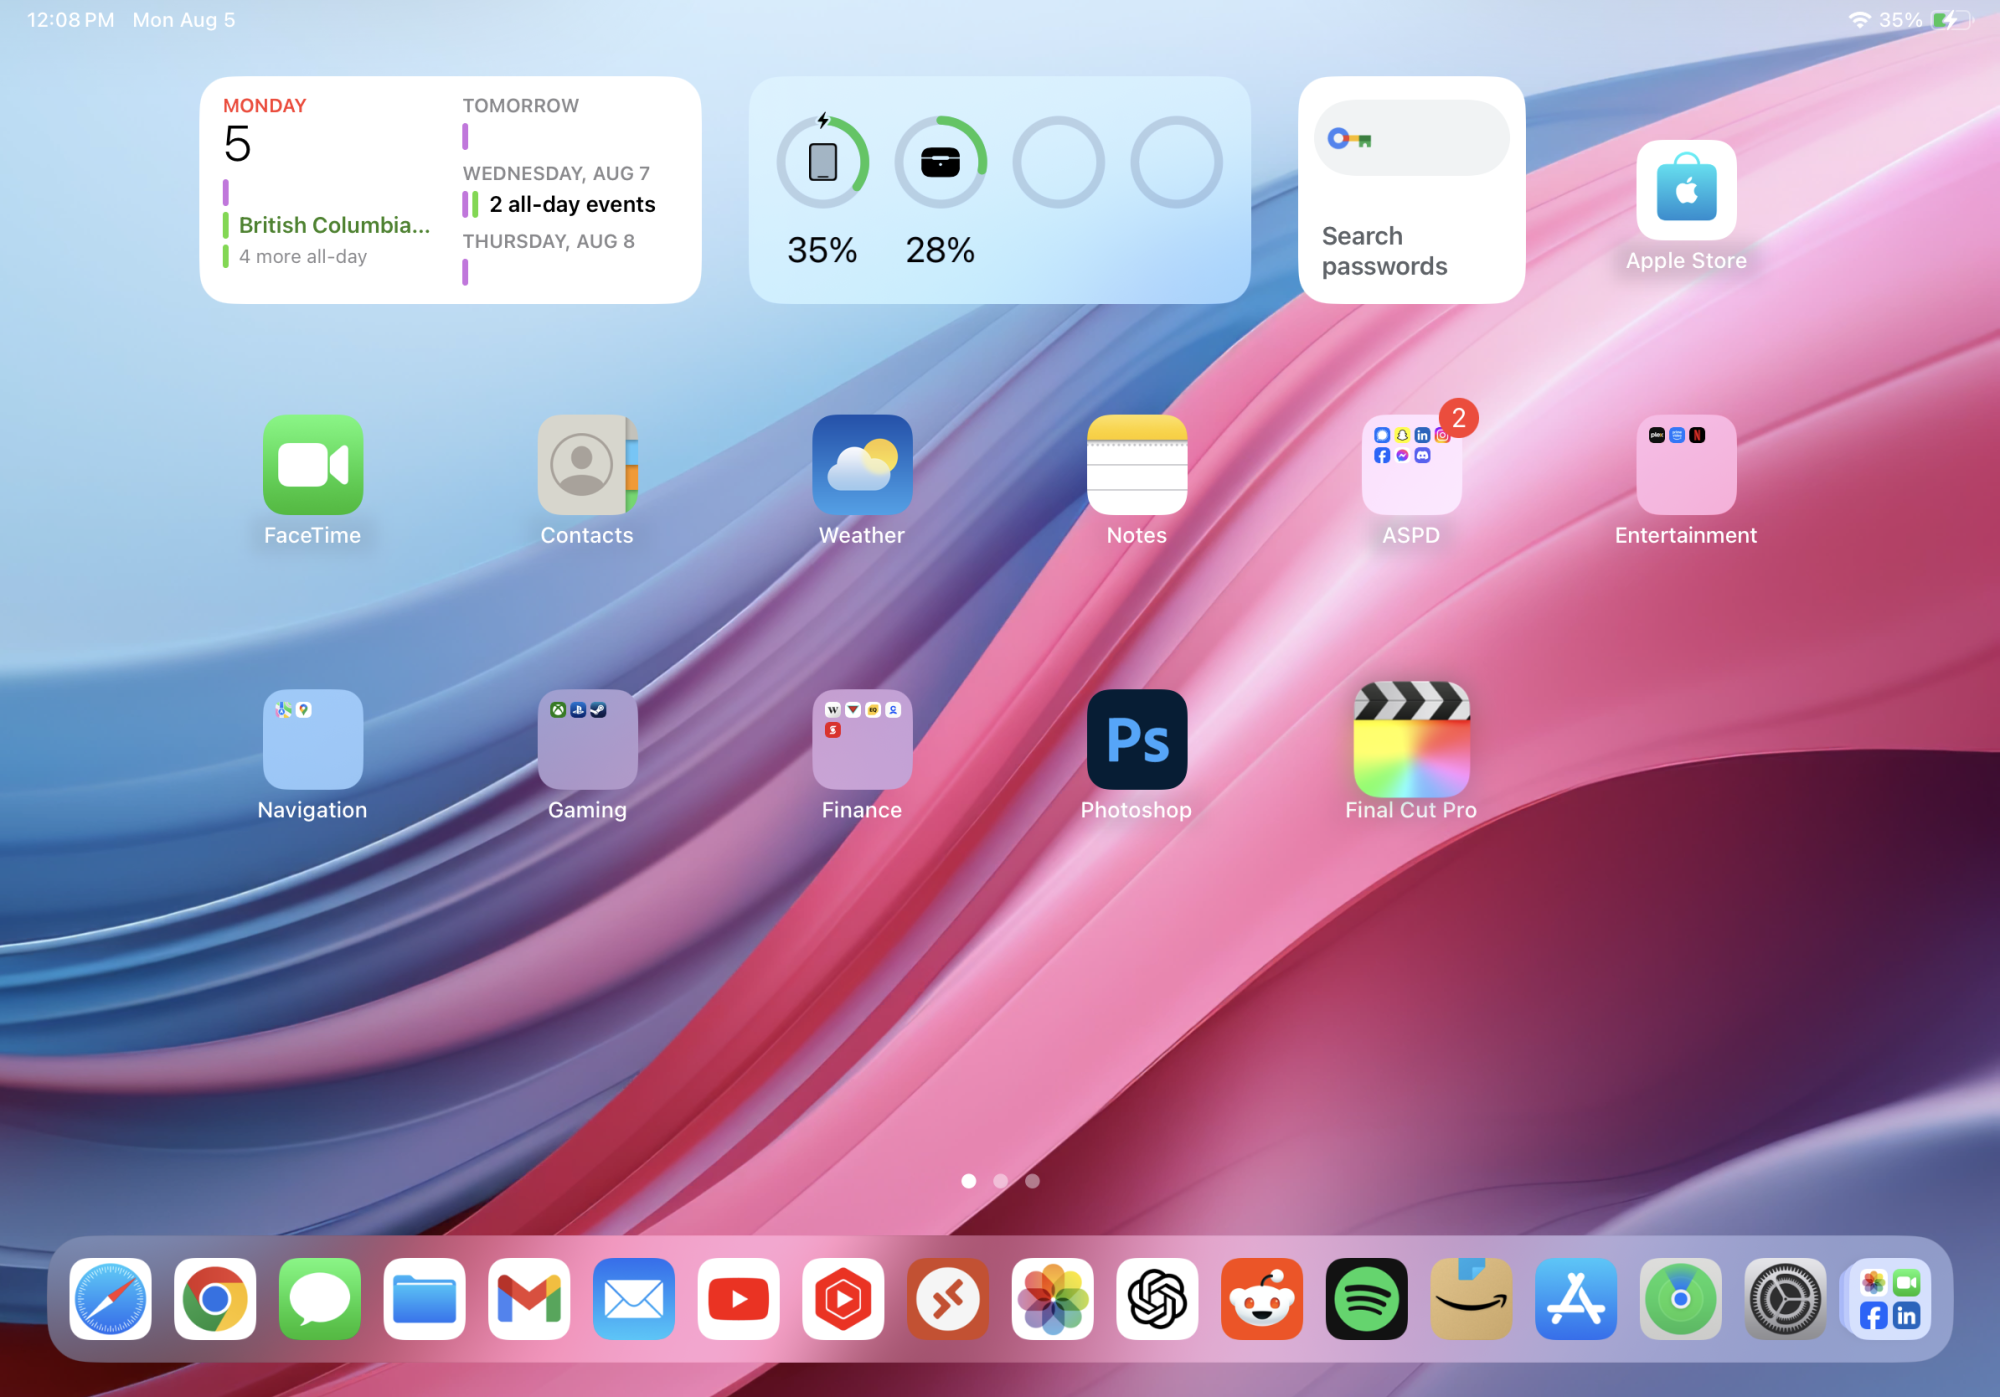This screenshot has height=1397, width=2000.
Task: Launch Photoshop from the home screen
Action: point(1137,740)
